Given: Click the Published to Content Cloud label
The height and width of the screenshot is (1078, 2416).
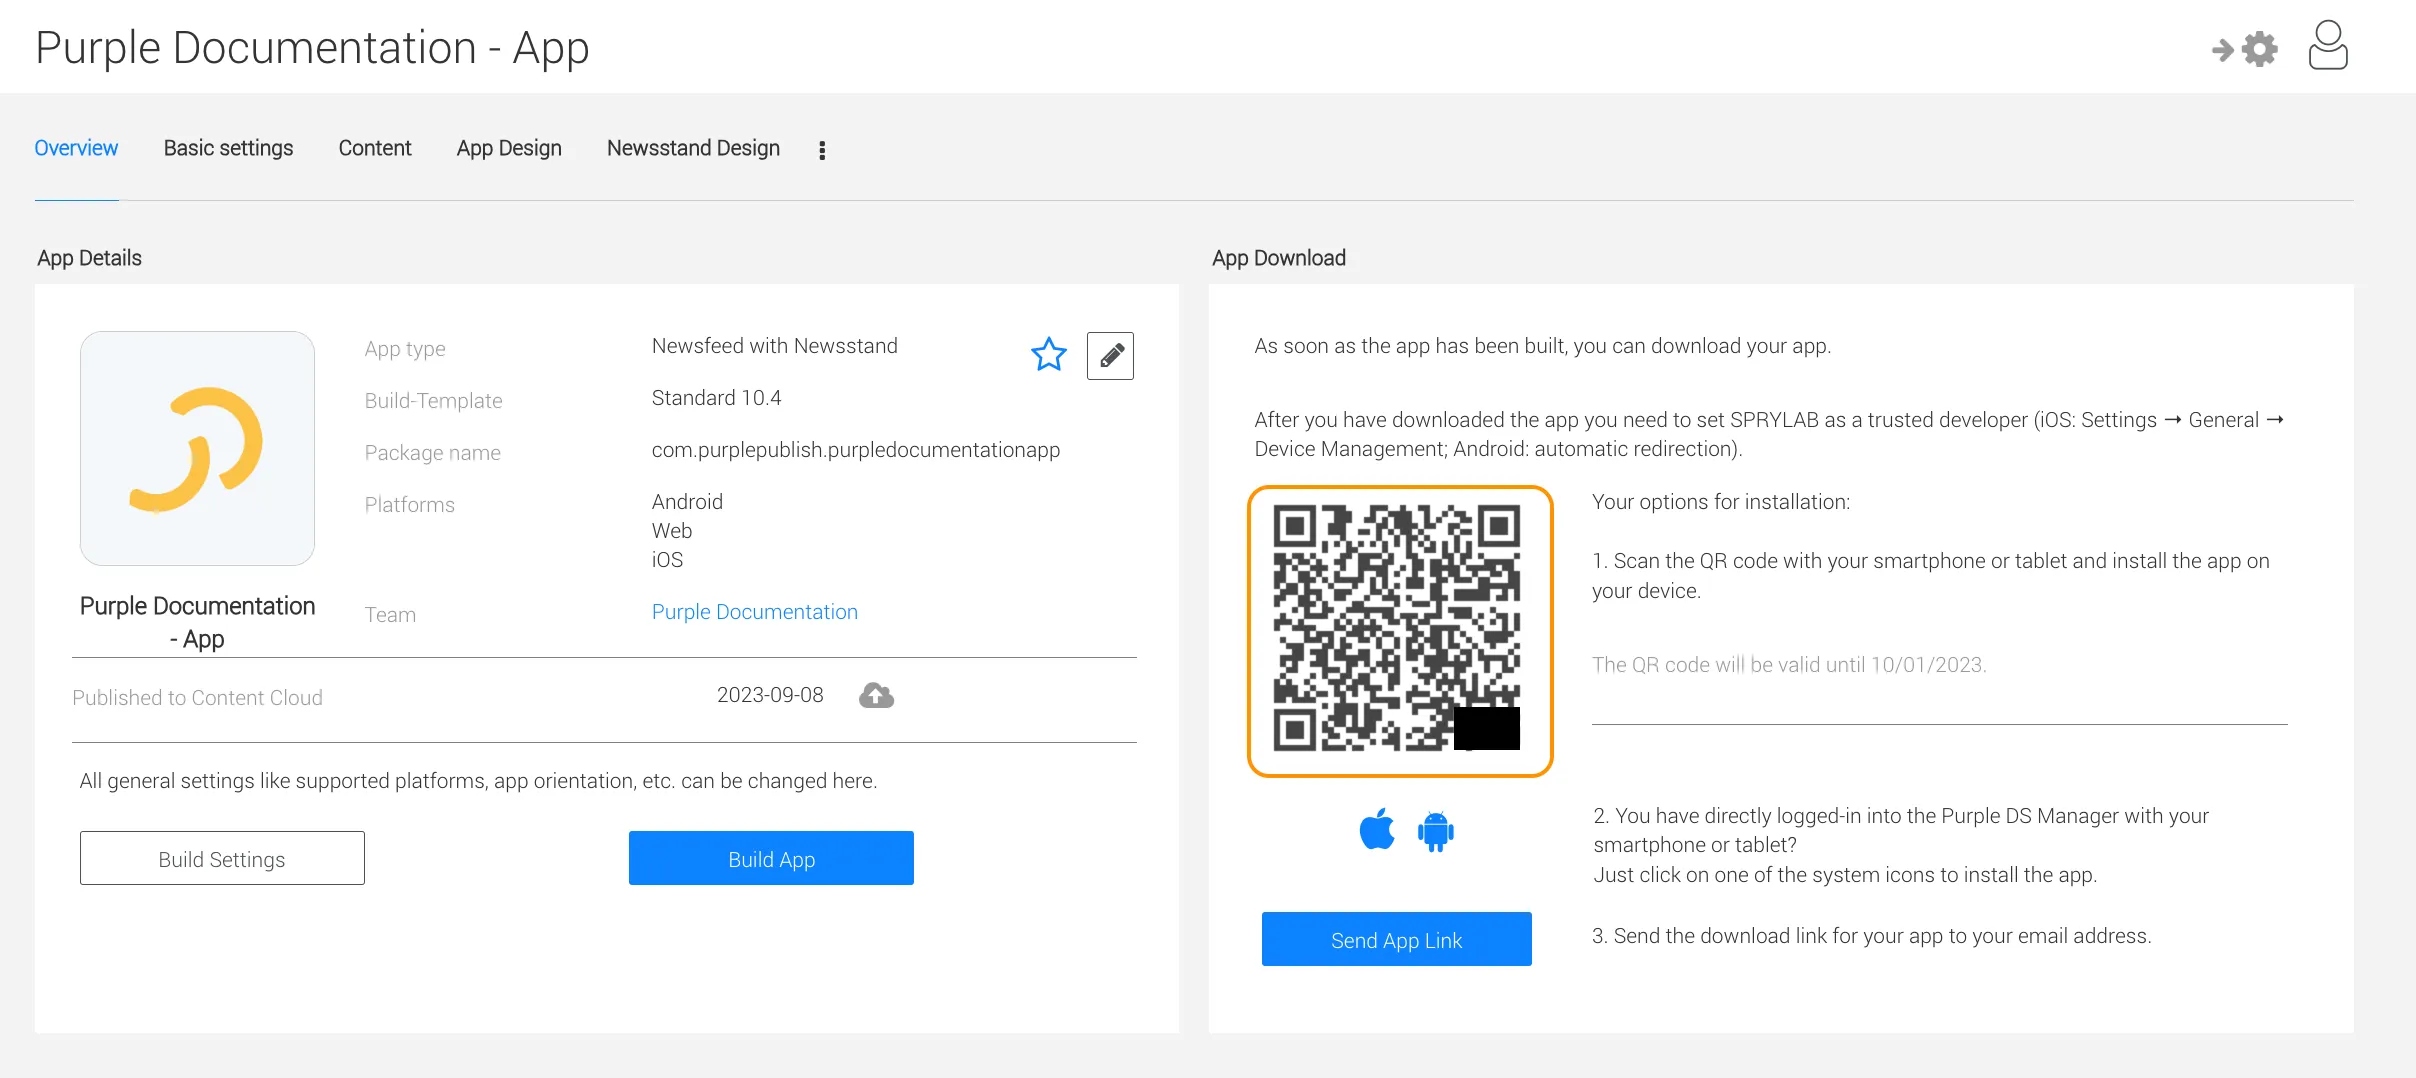Looking at the screenshot, I should 197,698.
